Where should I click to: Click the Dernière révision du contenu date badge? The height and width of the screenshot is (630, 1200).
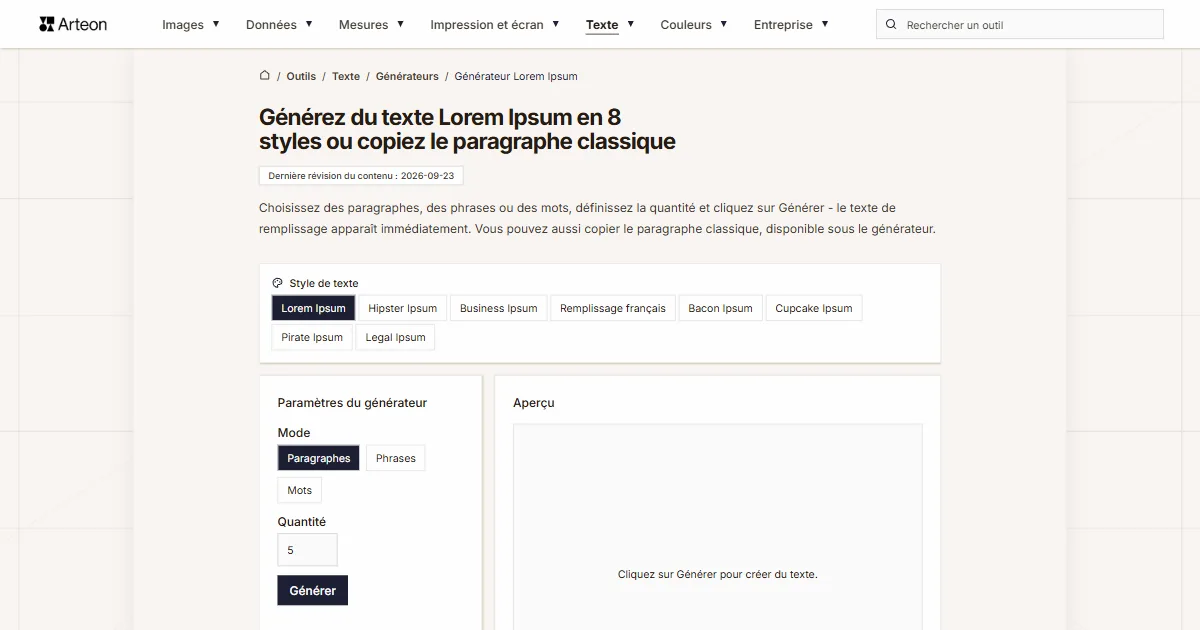361,175
